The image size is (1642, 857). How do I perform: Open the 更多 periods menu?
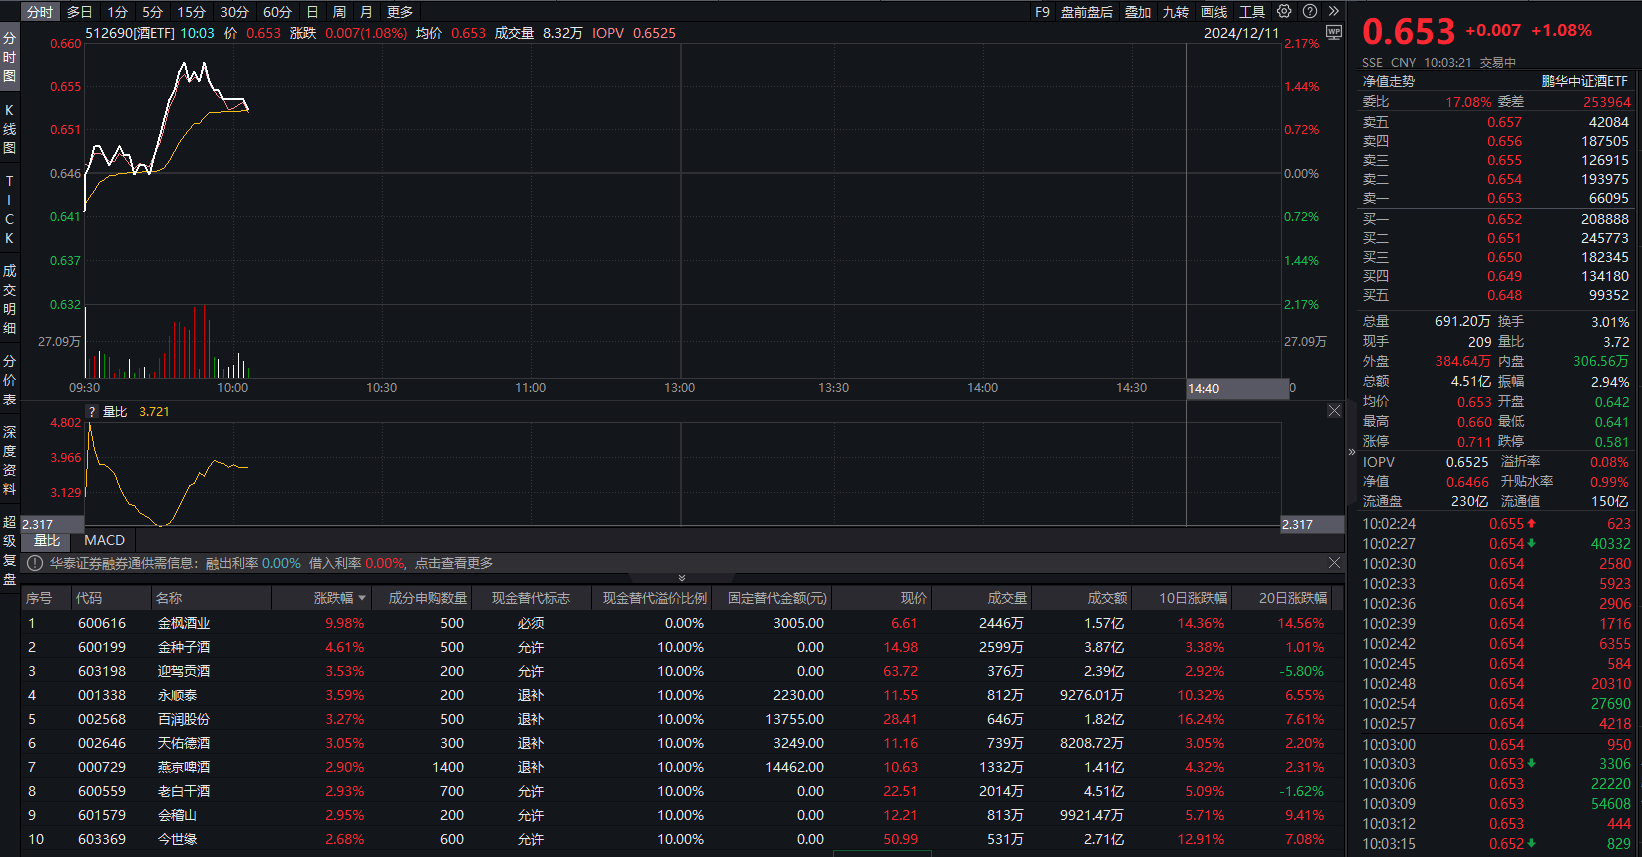400,12
